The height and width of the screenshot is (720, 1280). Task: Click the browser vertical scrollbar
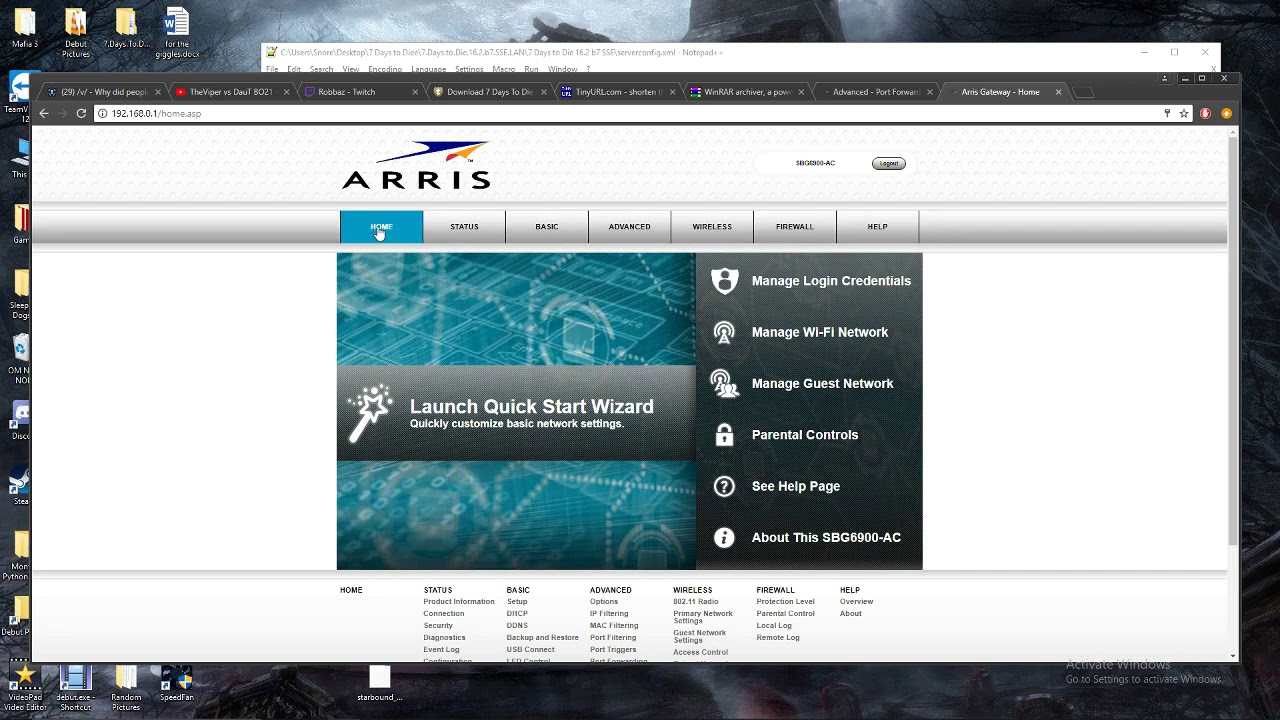1232,340
